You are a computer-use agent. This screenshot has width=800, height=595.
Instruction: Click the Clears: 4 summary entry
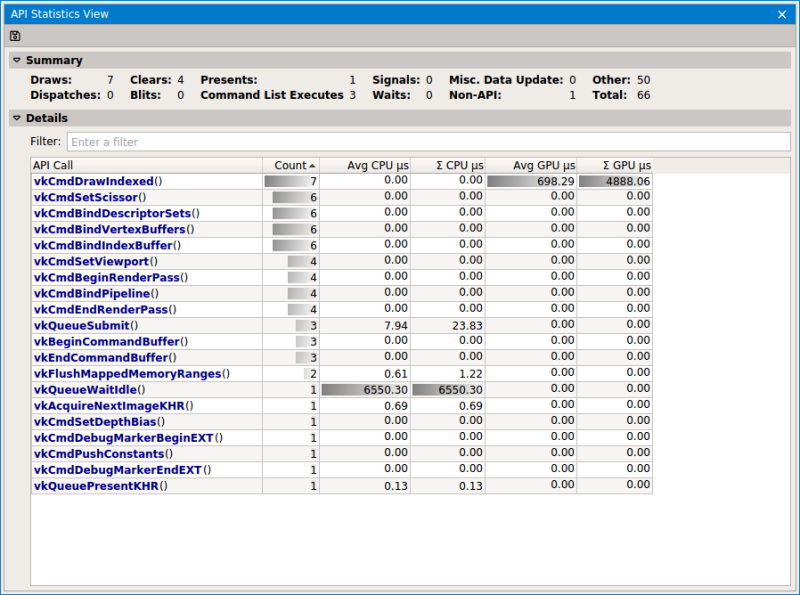(x=157, y=80)
